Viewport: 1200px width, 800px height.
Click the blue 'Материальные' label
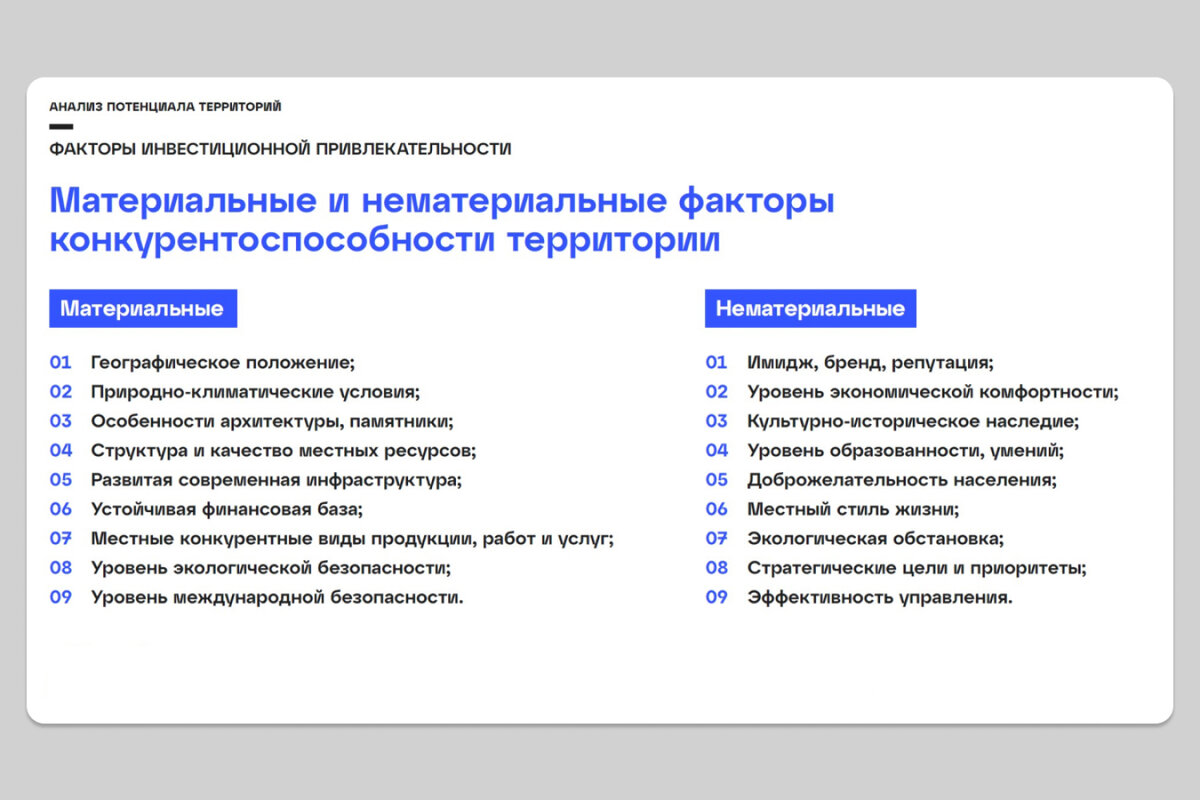pyautogui.click(x=143, y=308)
